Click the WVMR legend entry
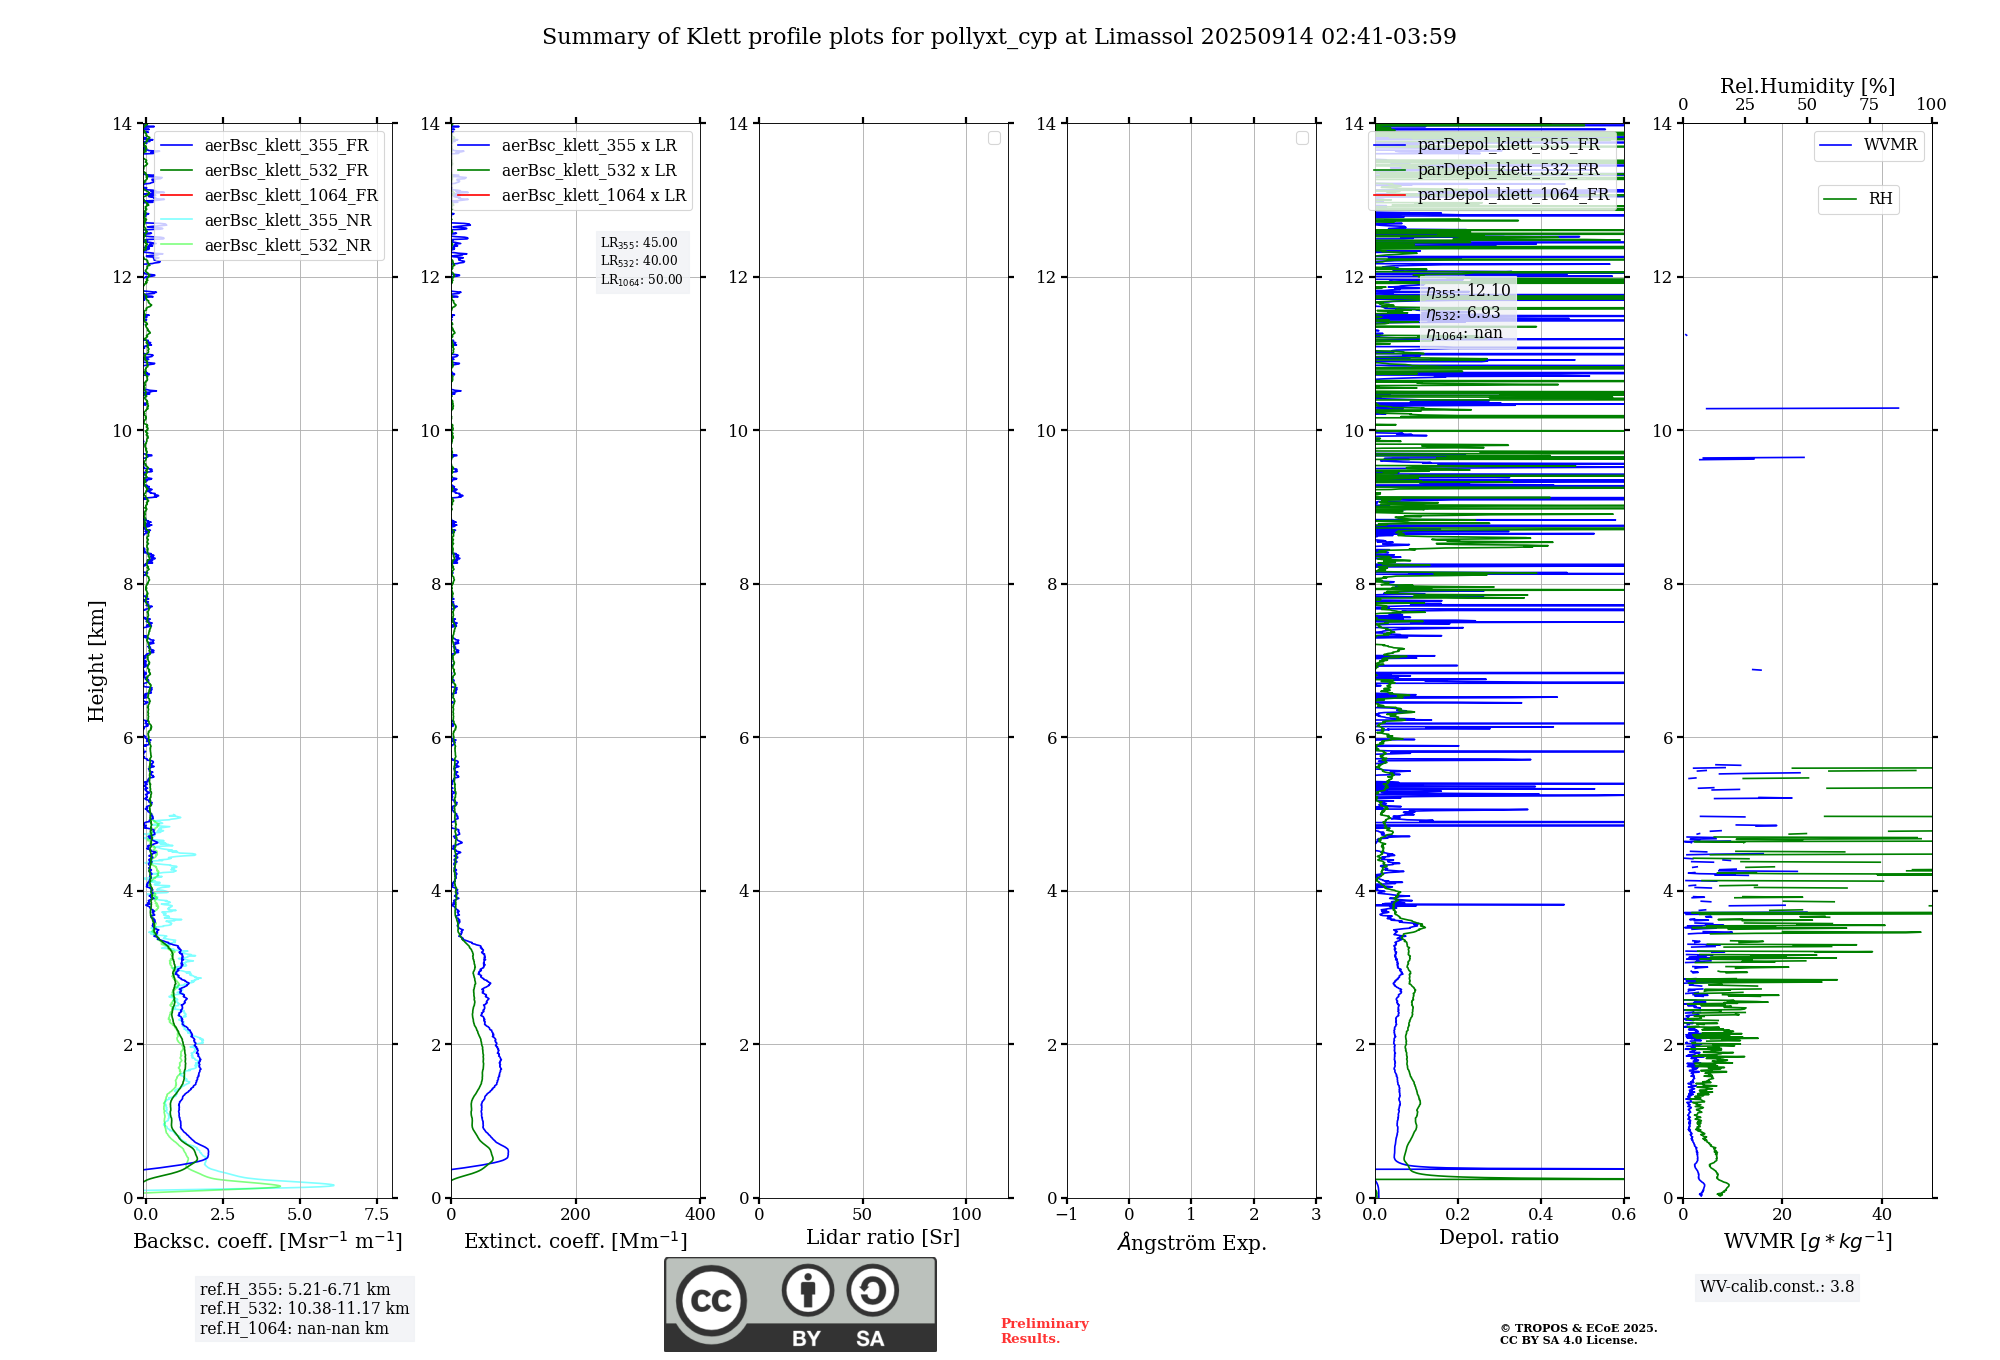The height and width of the screenshot is (1360, 2000). [x=1869, y=145]
